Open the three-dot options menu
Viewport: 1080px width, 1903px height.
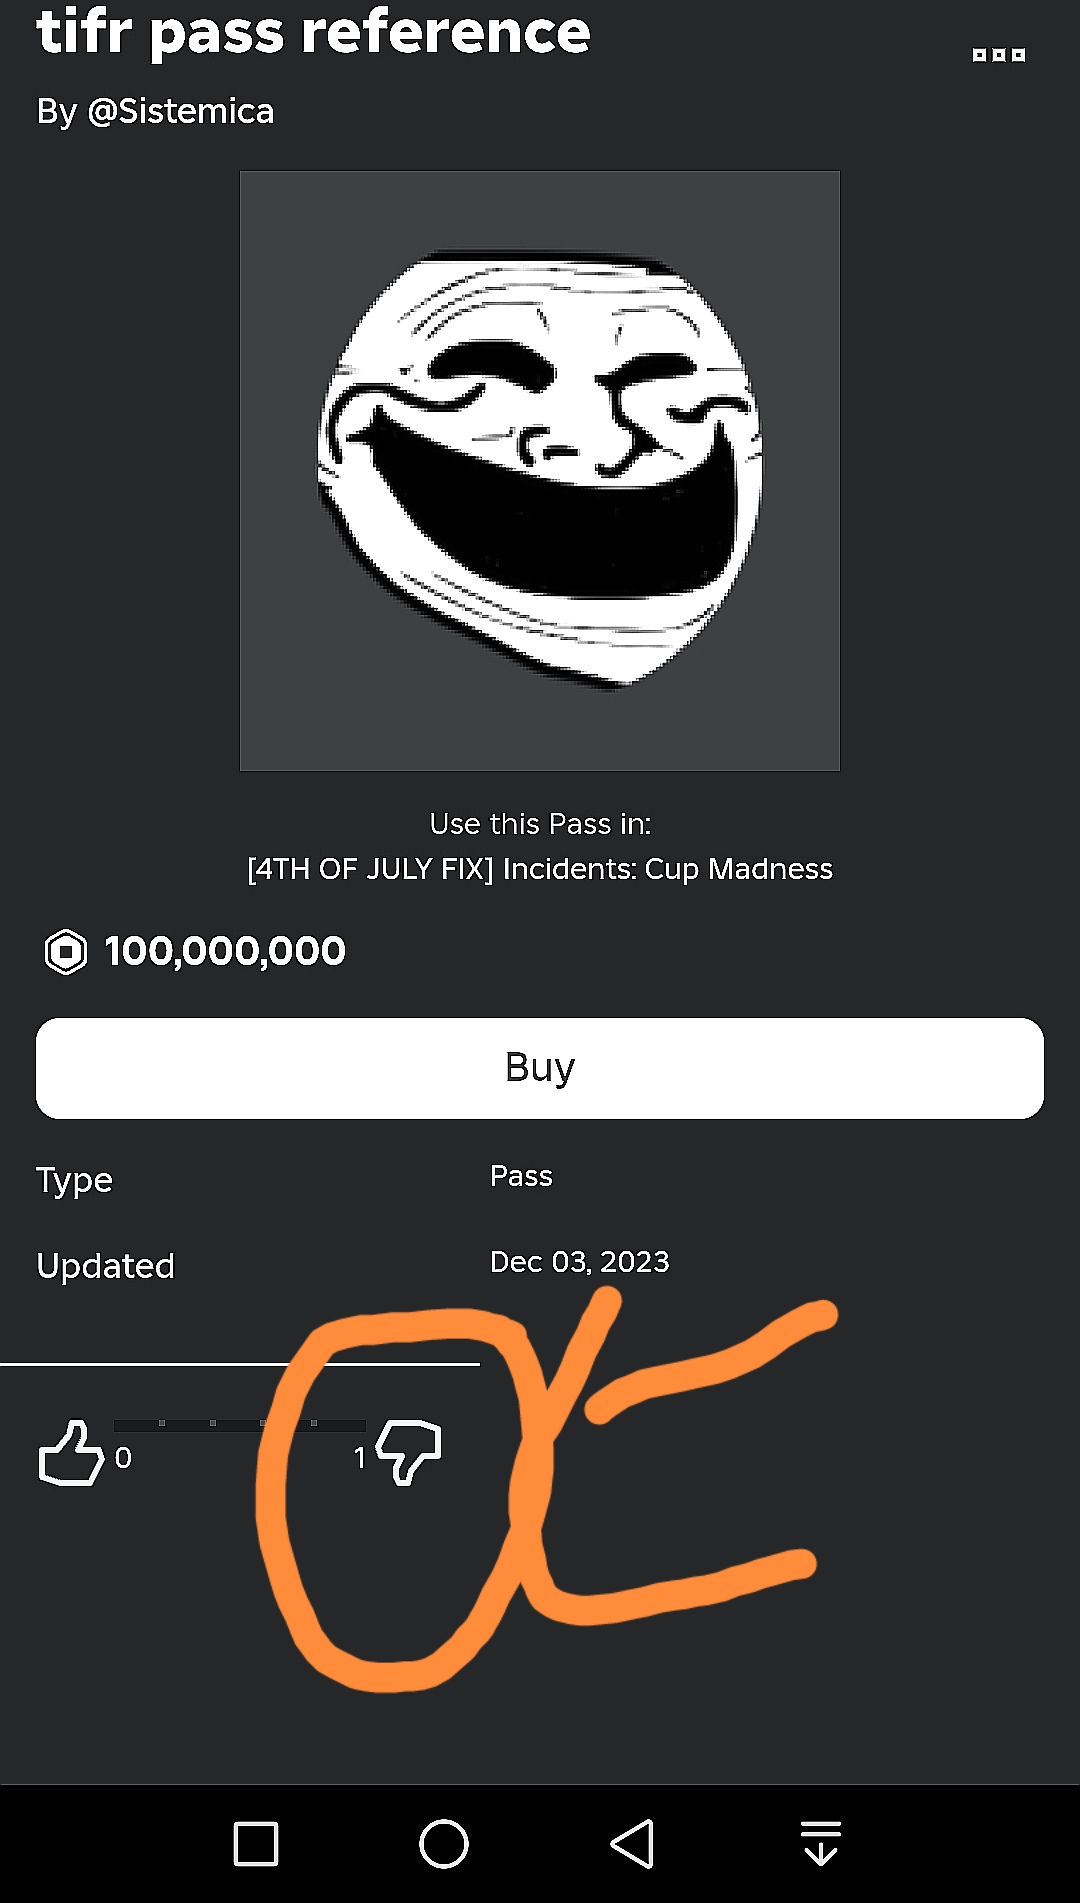coord(998,55)
